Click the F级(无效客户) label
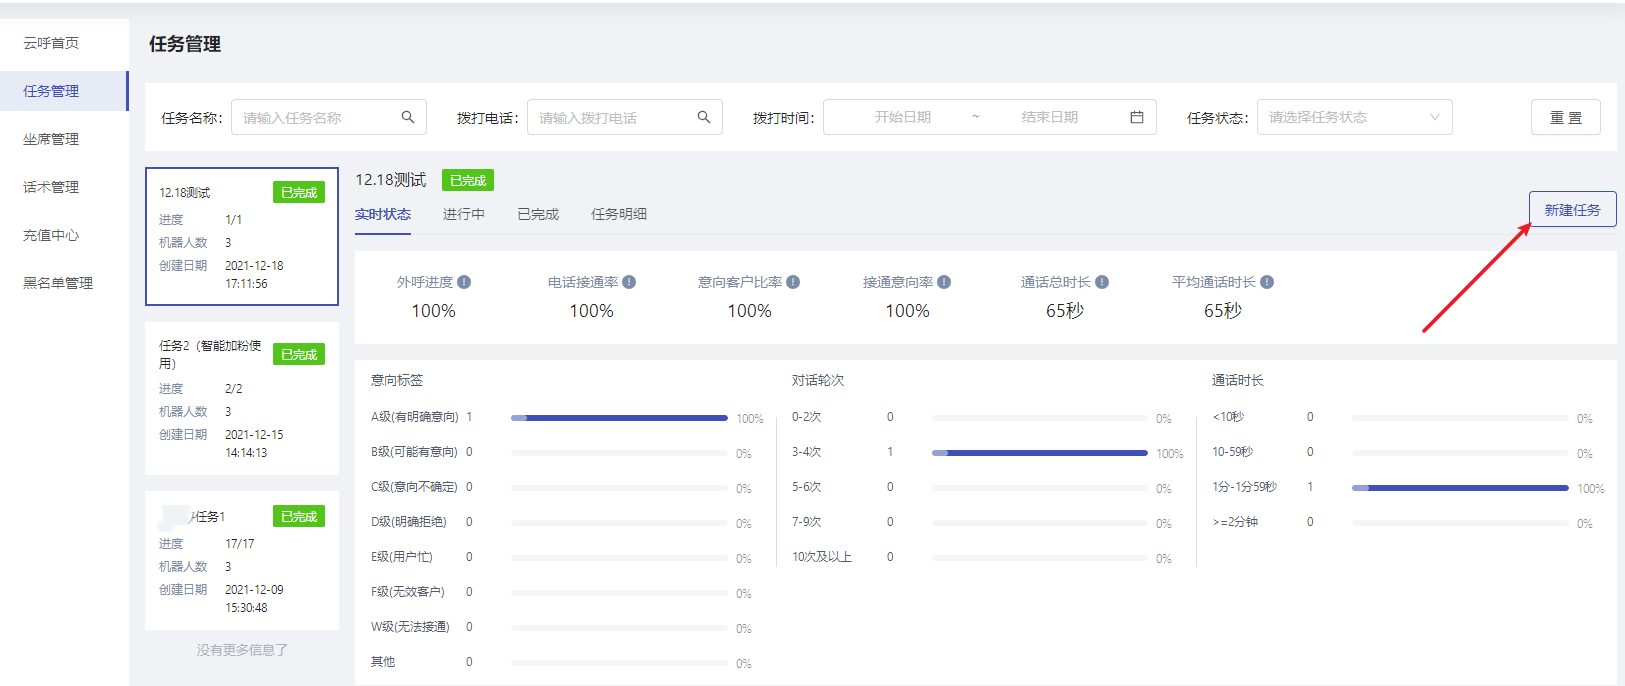Viewport: 1625px width, 686px height. [408, 592]
